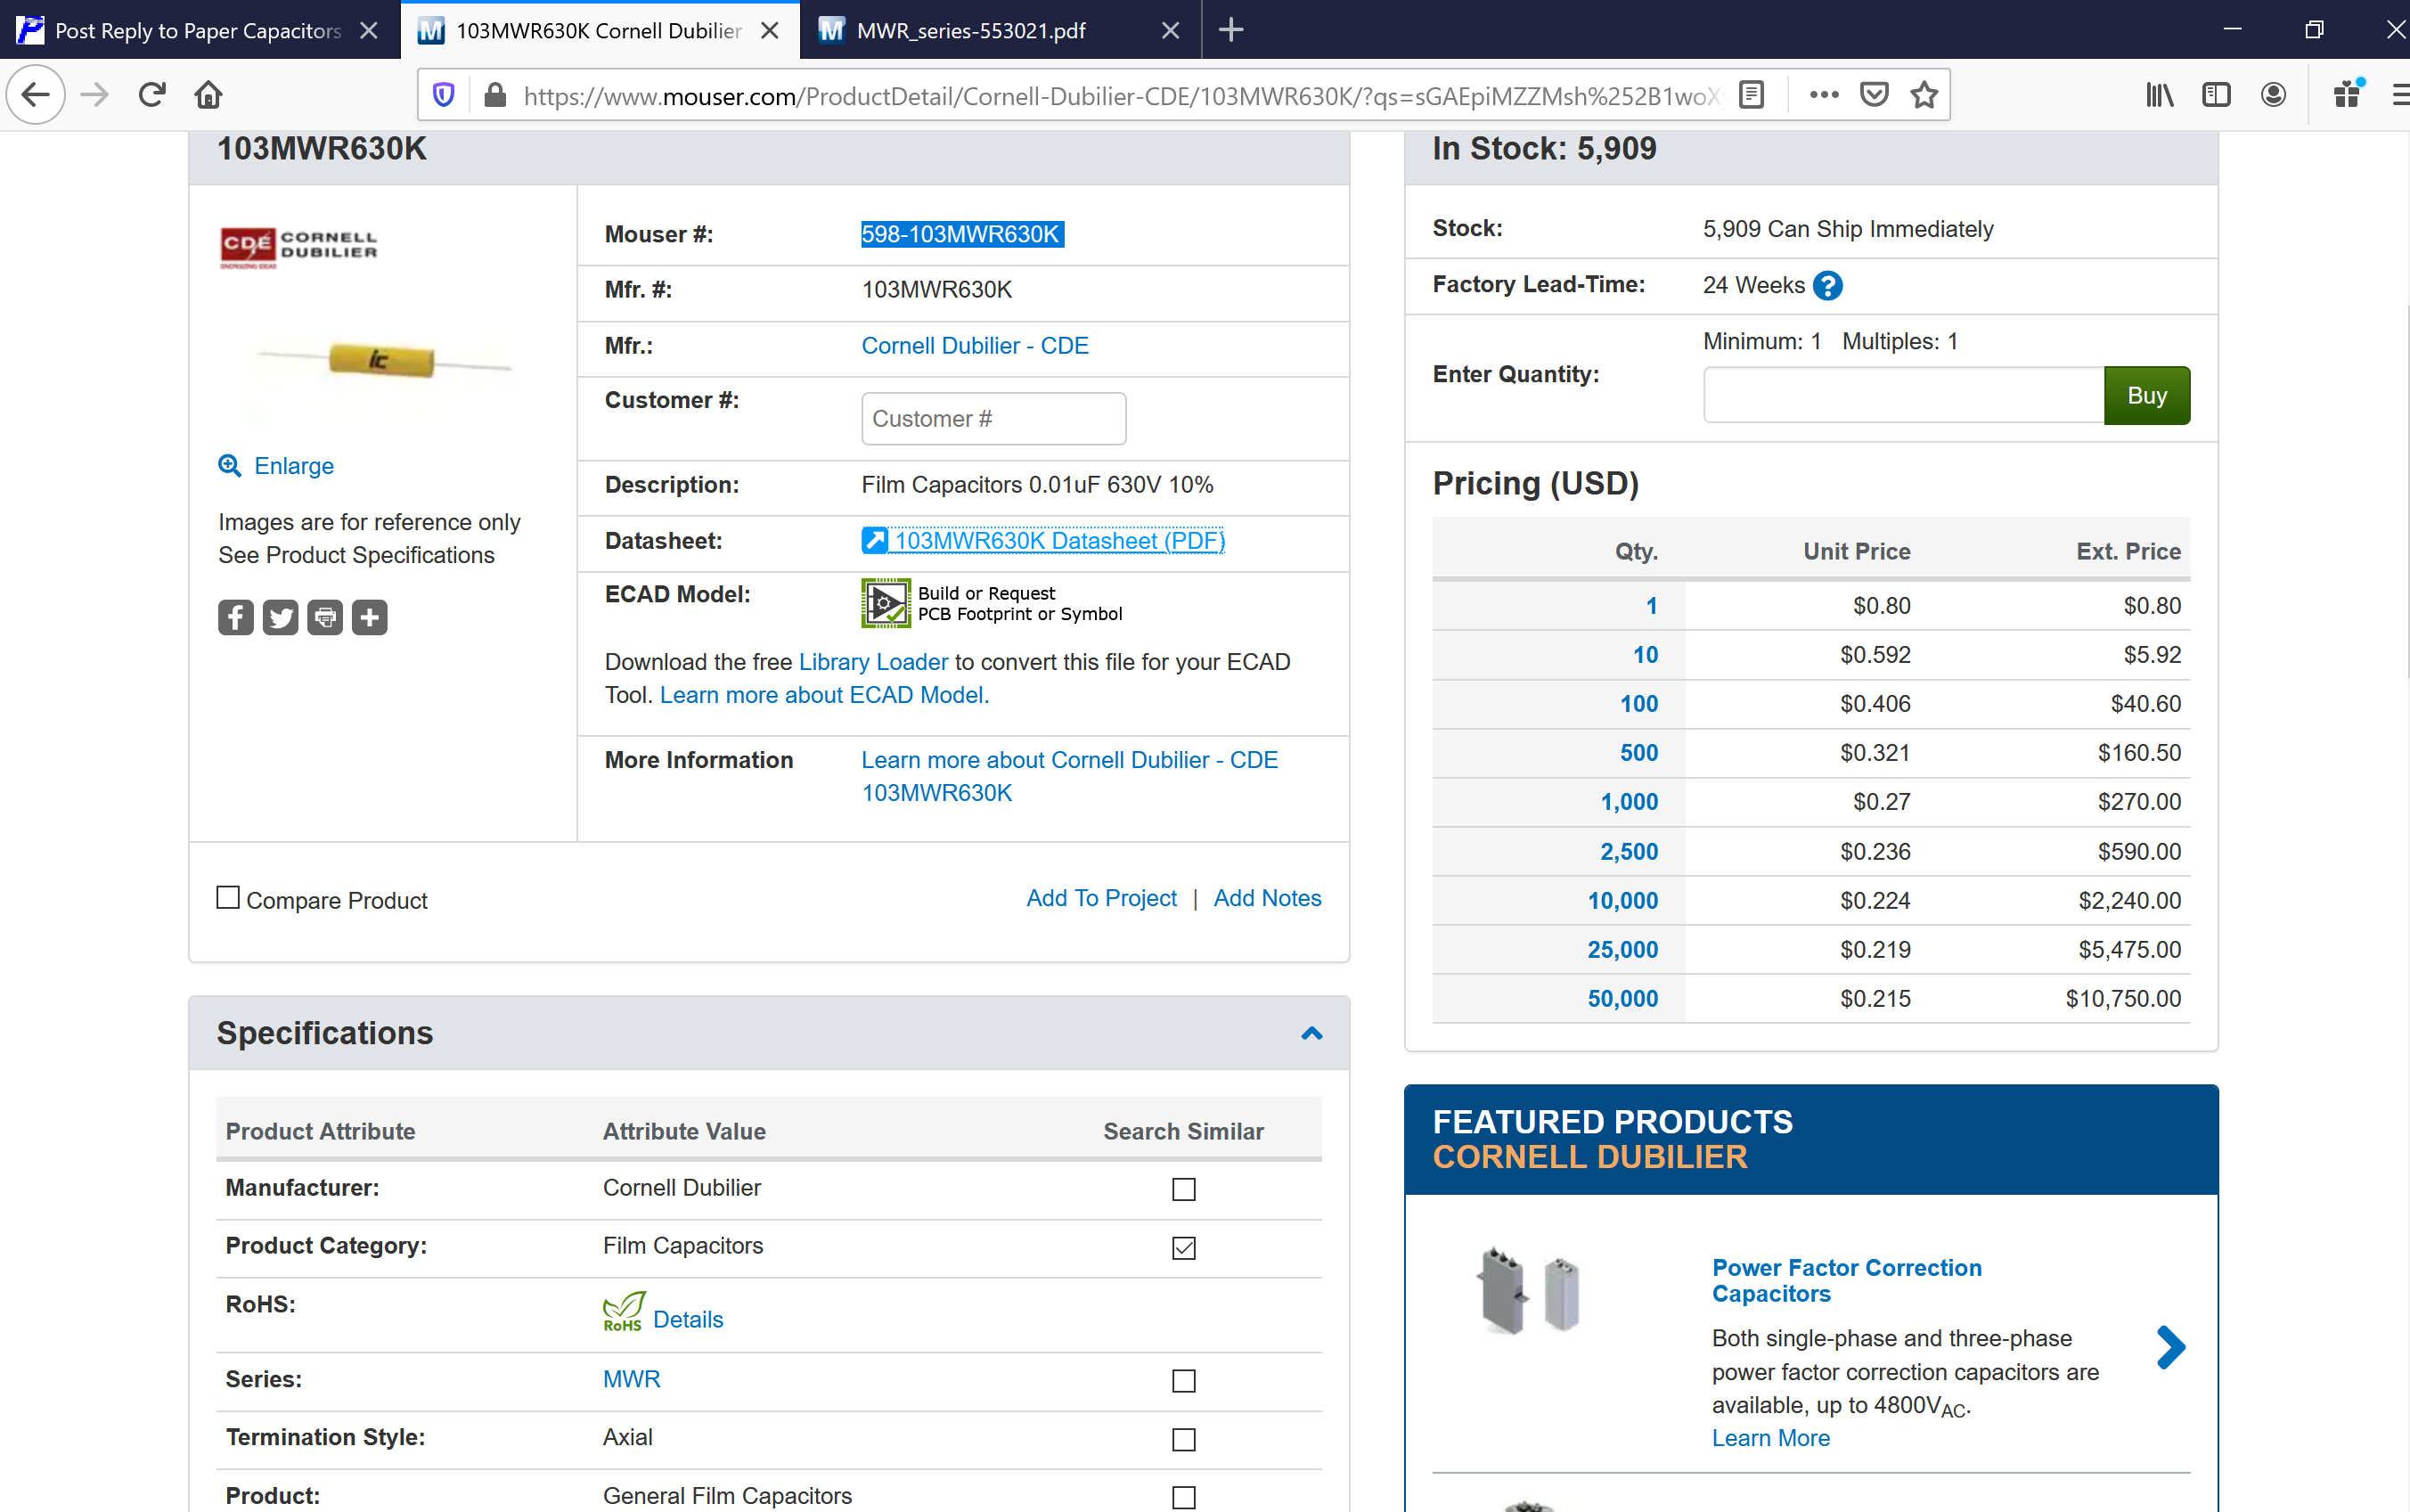This screenshot has height=1512, width=2410.
Task: Toggle reader view icon in address bar
Action: [1752, 95]
